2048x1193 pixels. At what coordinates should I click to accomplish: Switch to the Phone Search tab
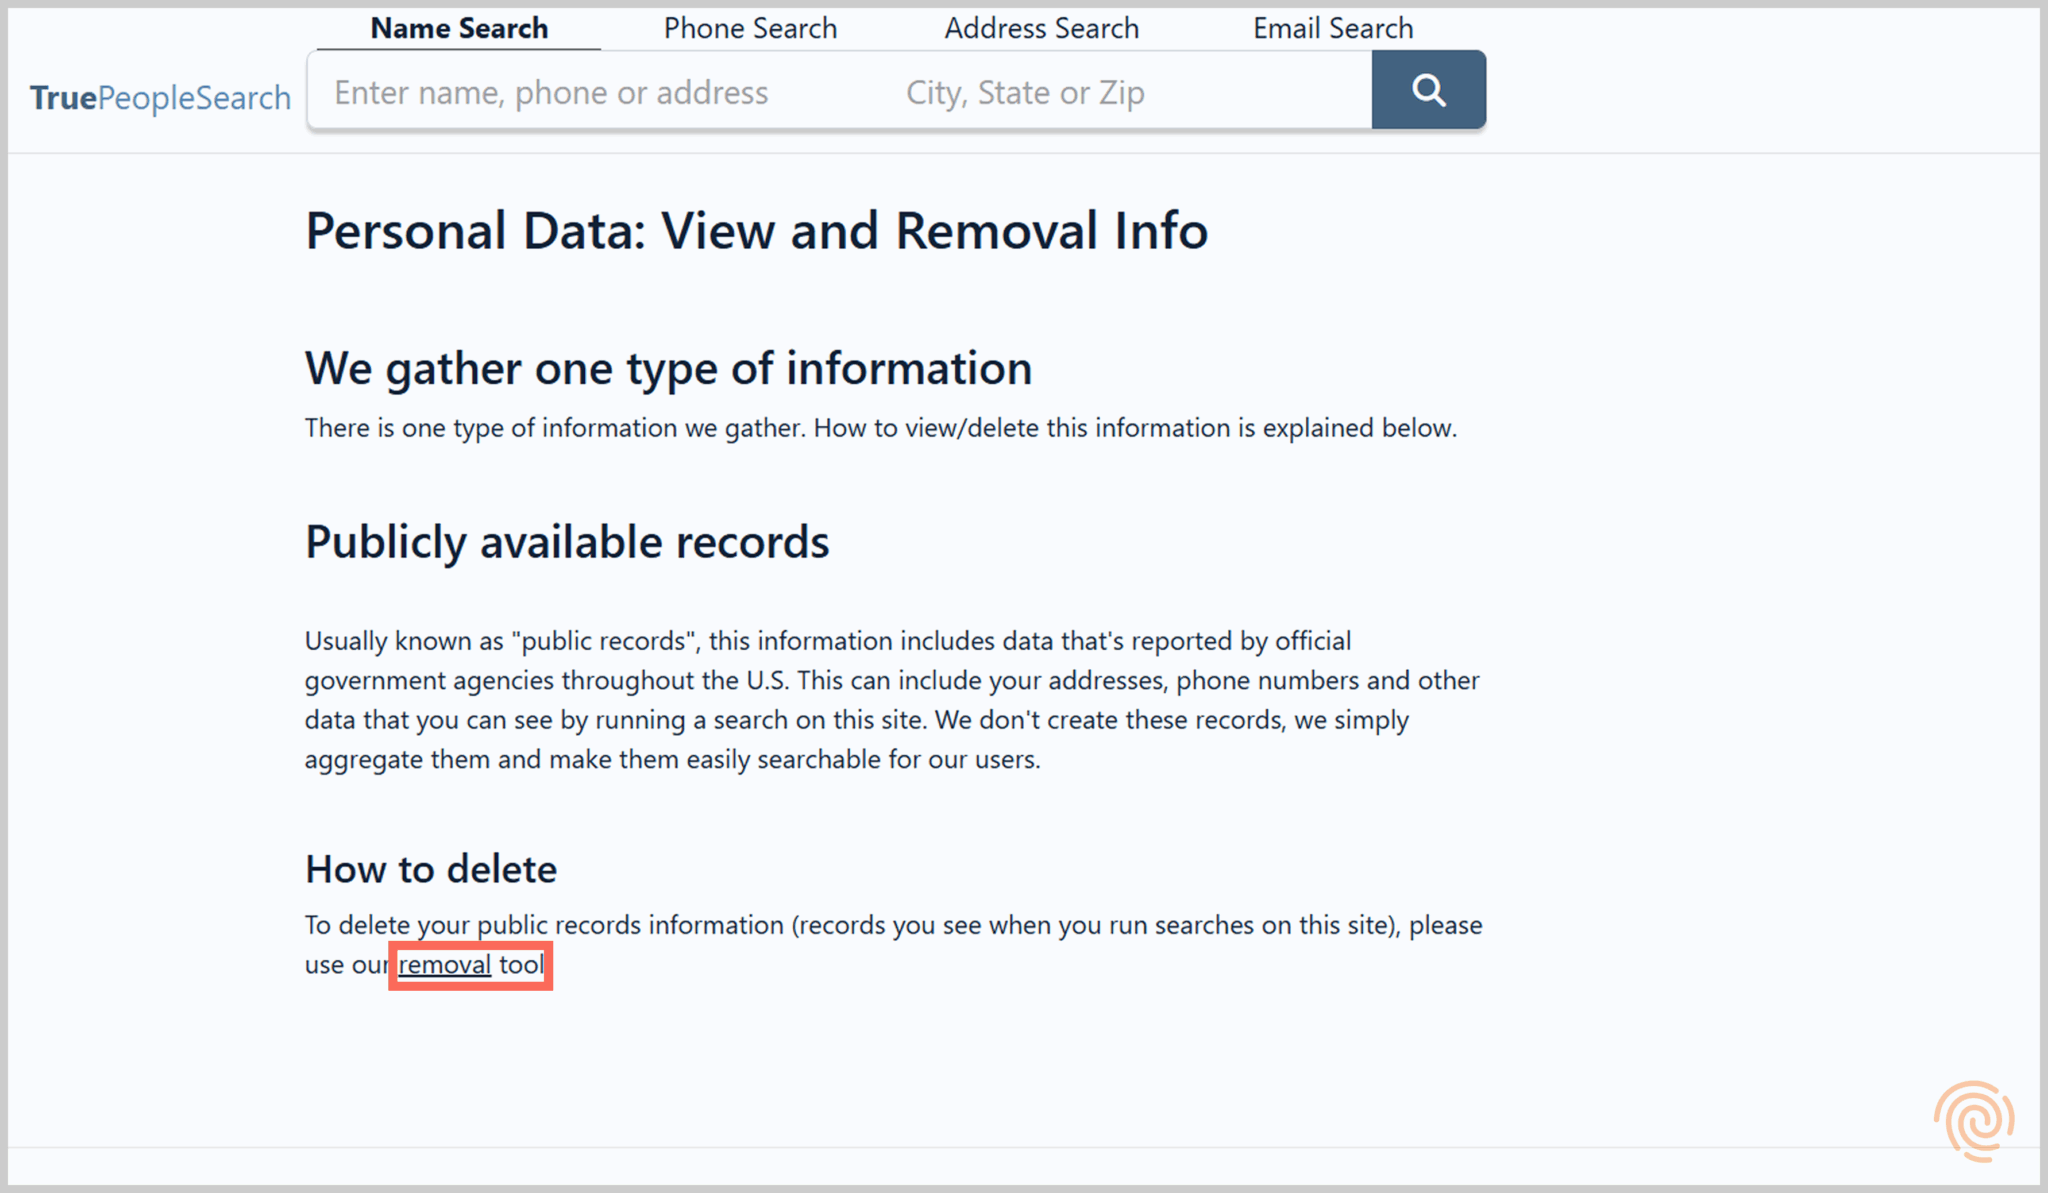point(749,28)
